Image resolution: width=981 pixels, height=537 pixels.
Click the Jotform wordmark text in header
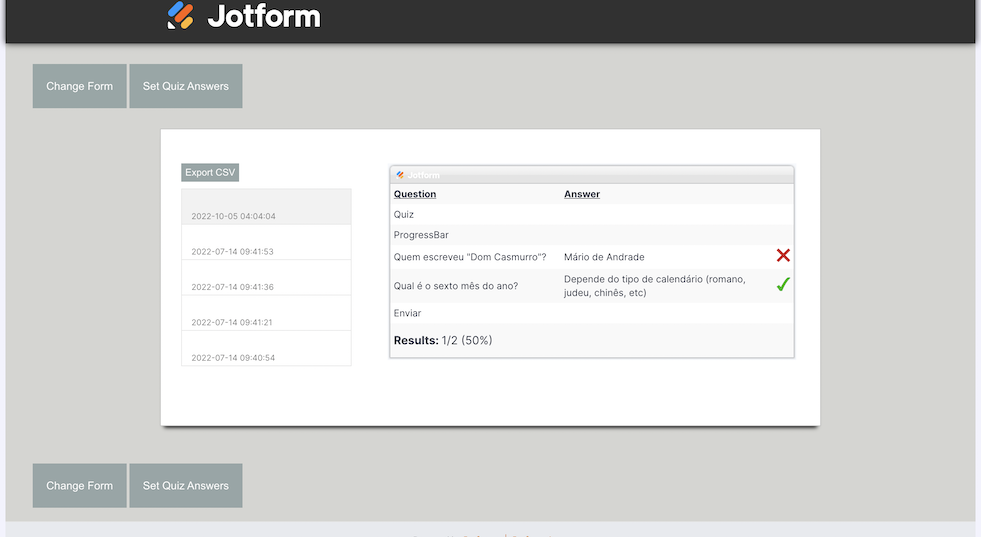click(264, 16)
